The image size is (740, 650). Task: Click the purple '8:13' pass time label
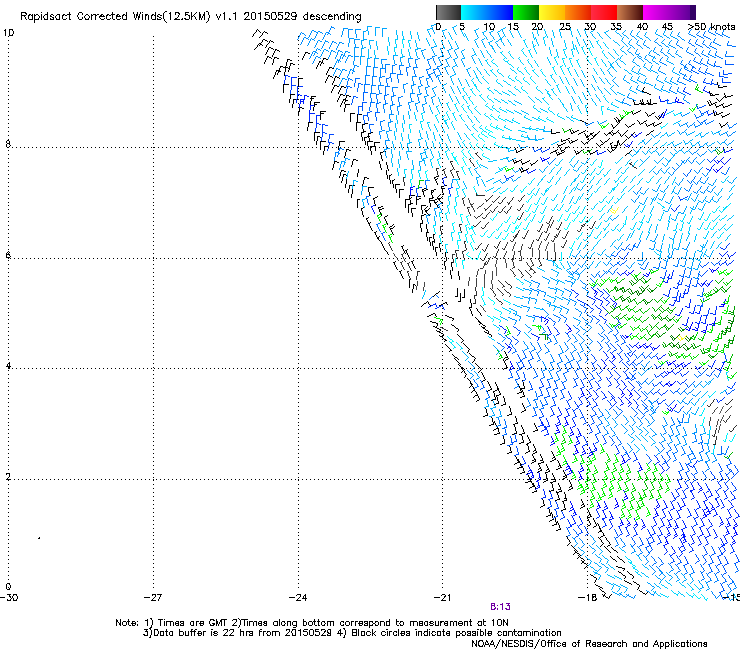pos(500,607)
